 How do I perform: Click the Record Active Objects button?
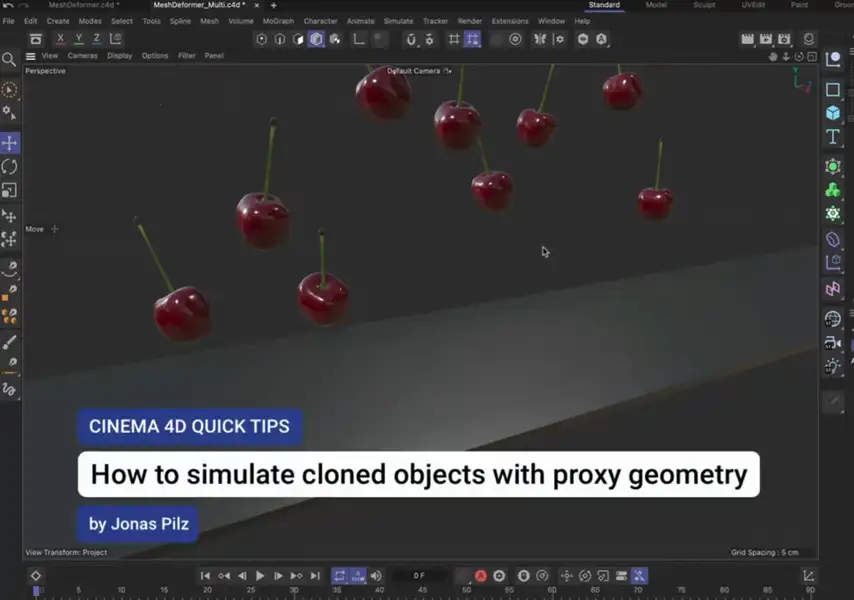click(x=480, y=576)
